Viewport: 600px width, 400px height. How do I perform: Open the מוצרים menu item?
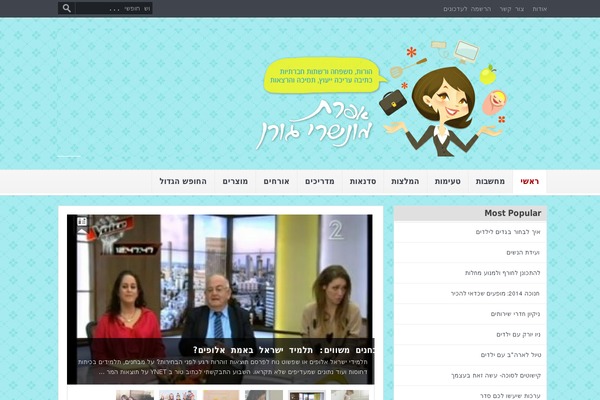(235, 181)
